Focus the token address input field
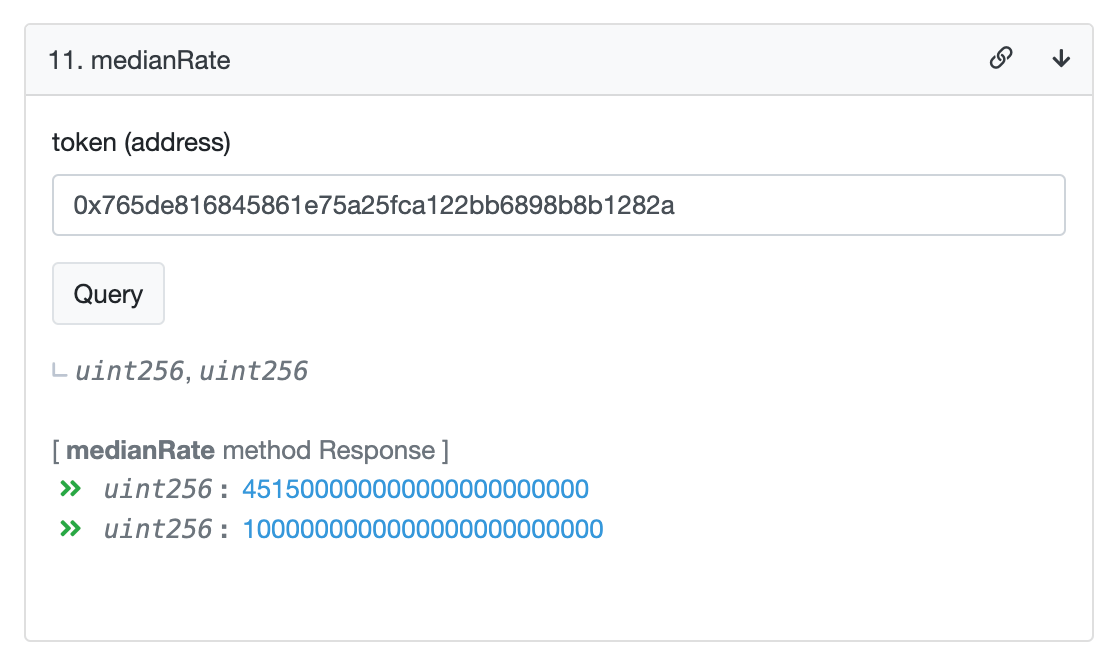 [559, 205]
